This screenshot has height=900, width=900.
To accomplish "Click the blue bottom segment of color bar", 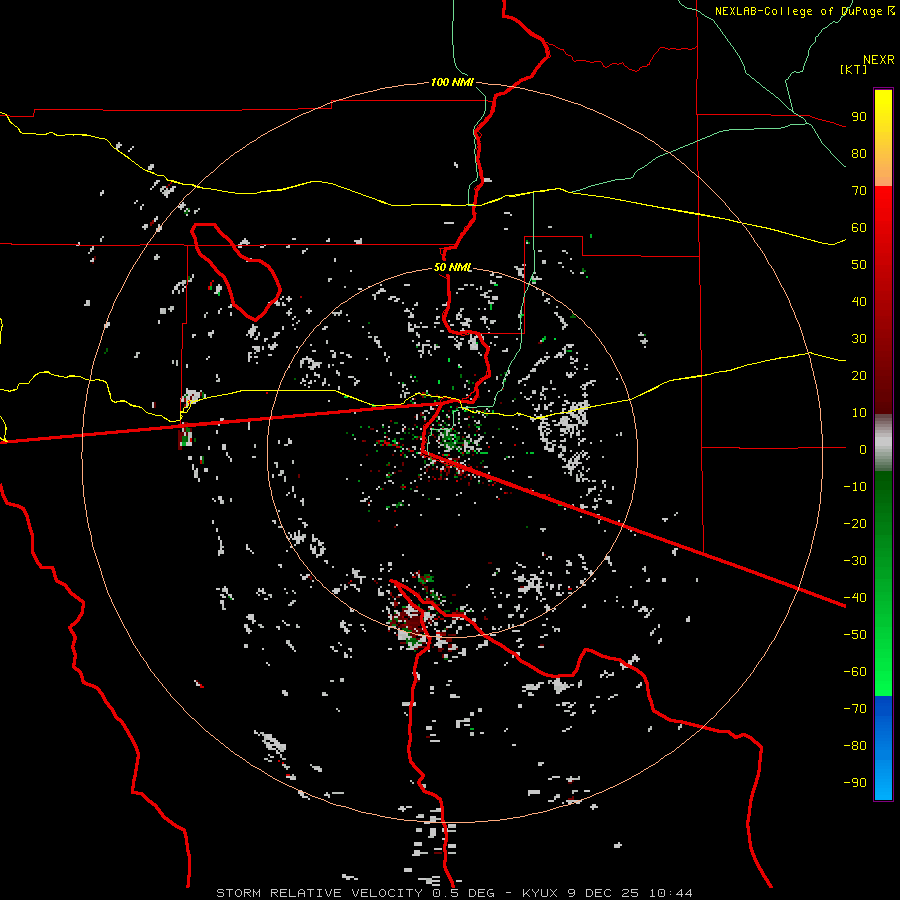I will [883, 748].
